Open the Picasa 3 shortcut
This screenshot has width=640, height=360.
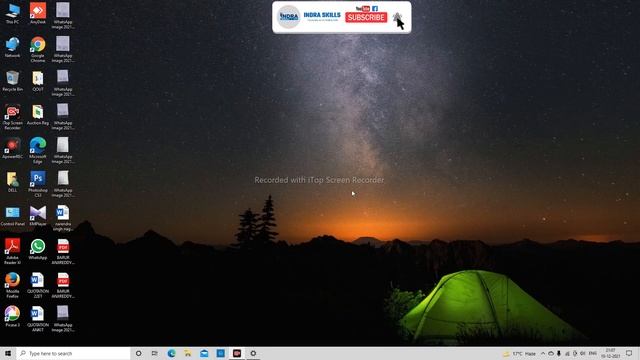pos(12,317)
